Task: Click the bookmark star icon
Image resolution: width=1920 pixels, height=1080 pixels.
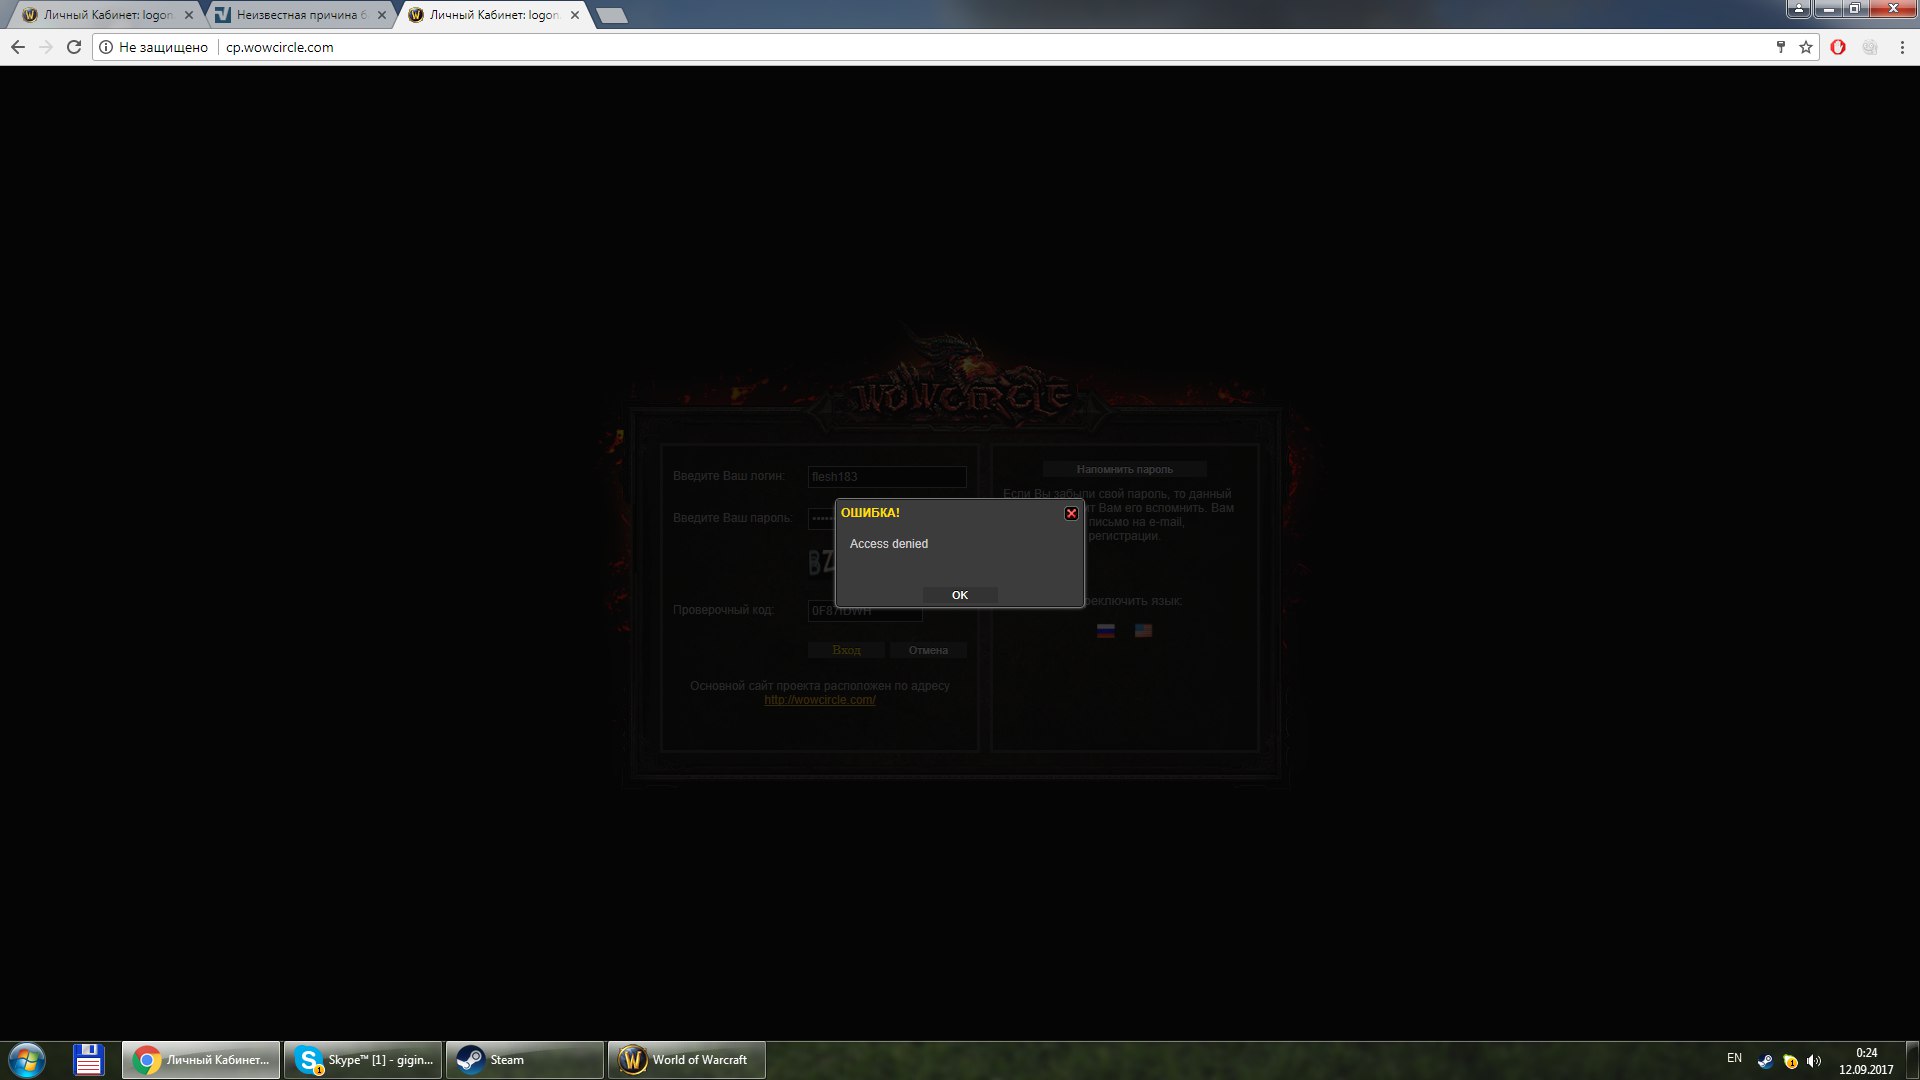Action: [x=1806, y=47]
